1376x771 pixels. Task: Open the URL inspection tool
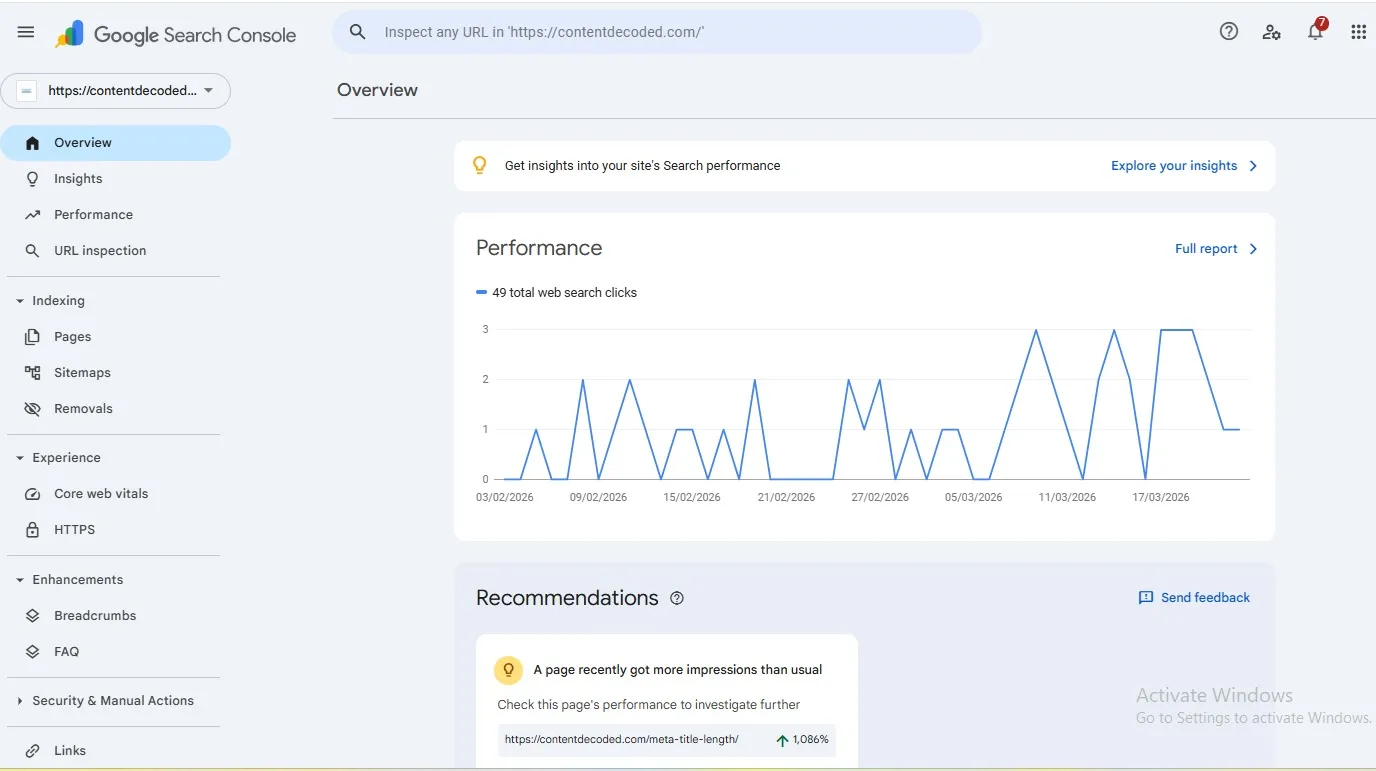[x=100, y=250]
